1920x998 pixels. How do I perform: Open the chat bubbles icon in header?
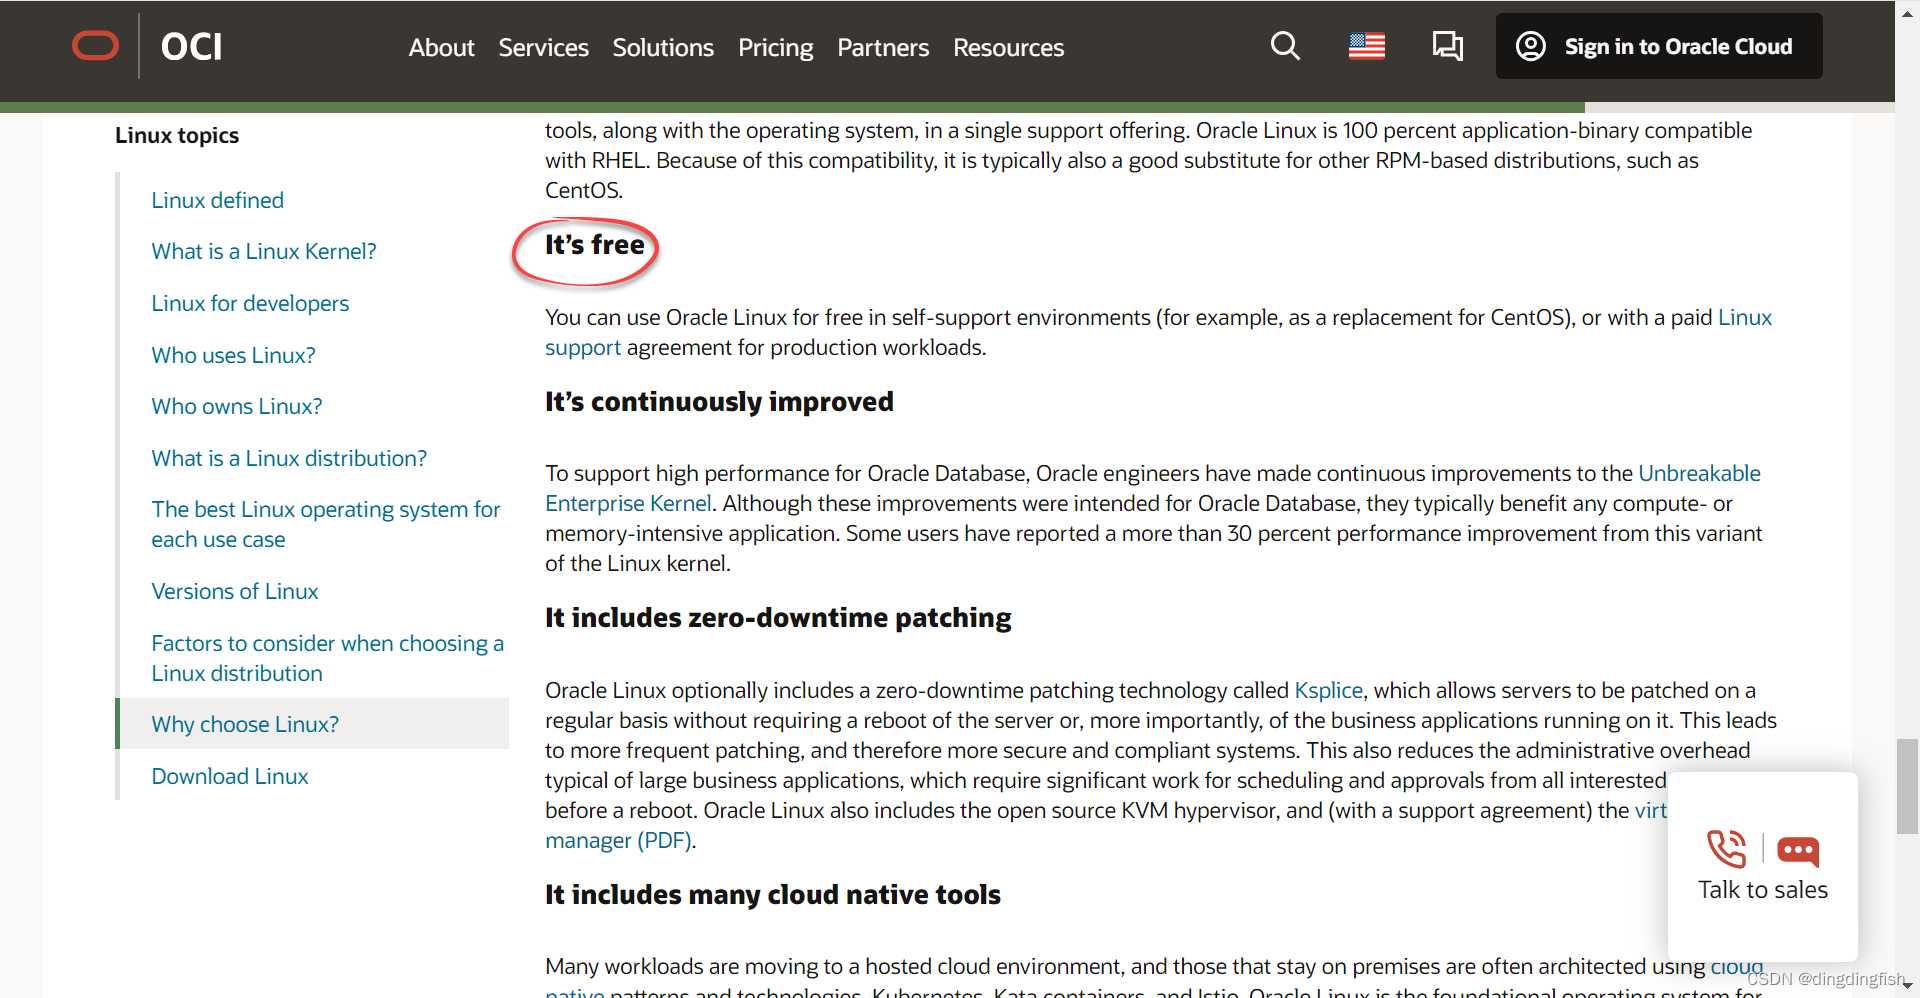pyautogui.click(x=1447, y=46)
